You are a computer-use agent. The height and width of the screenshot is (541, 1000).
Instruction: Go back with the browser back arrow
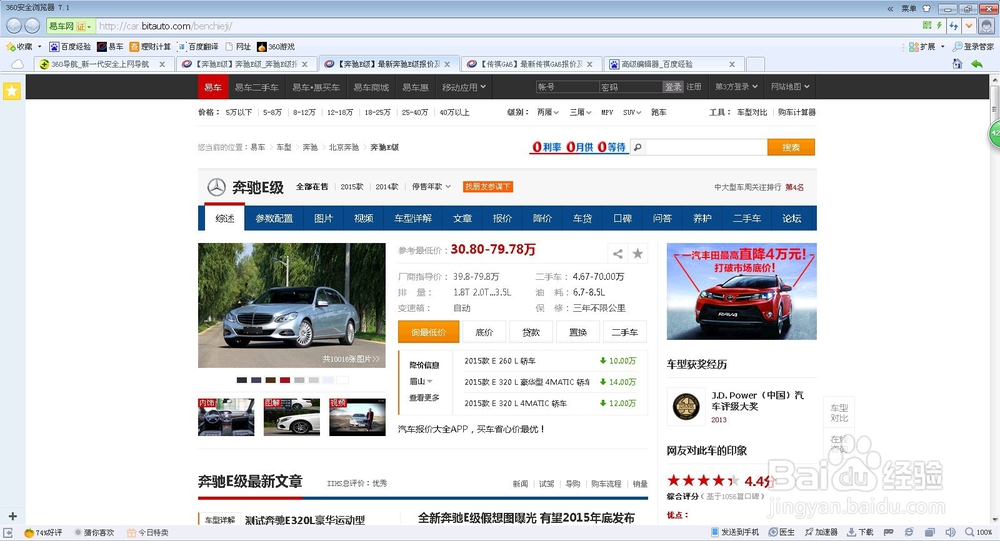coord(14,26)
